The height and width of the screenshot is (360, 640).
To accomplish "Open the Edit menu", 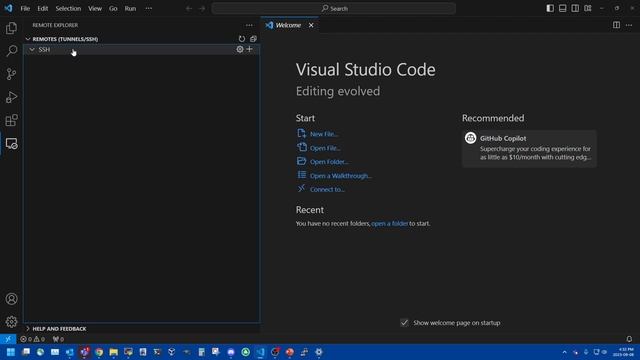I will pos(43,8).
